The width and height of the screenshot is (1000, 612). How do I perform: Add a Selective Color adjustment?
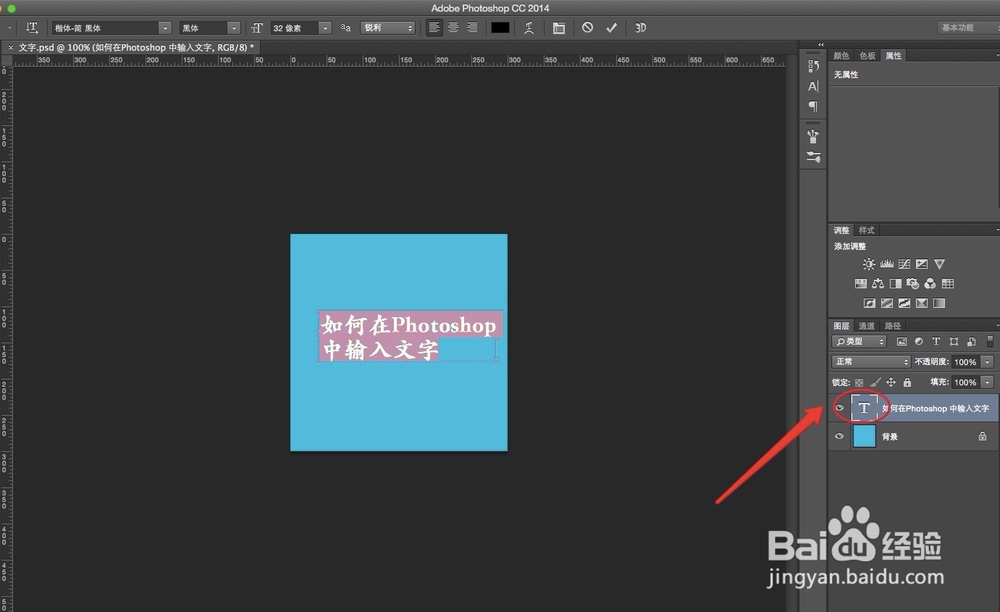tap(922, 303)
